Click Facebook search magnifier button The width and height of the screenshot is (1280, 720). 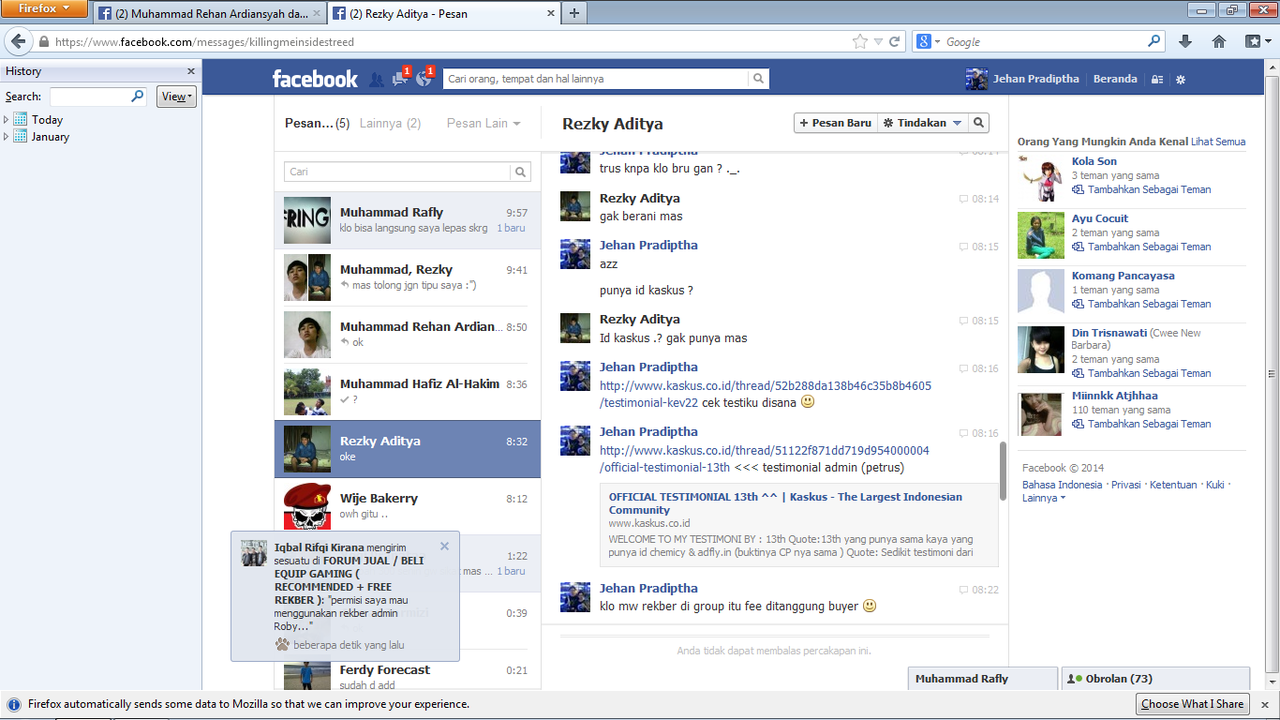[x=759, y=79]
